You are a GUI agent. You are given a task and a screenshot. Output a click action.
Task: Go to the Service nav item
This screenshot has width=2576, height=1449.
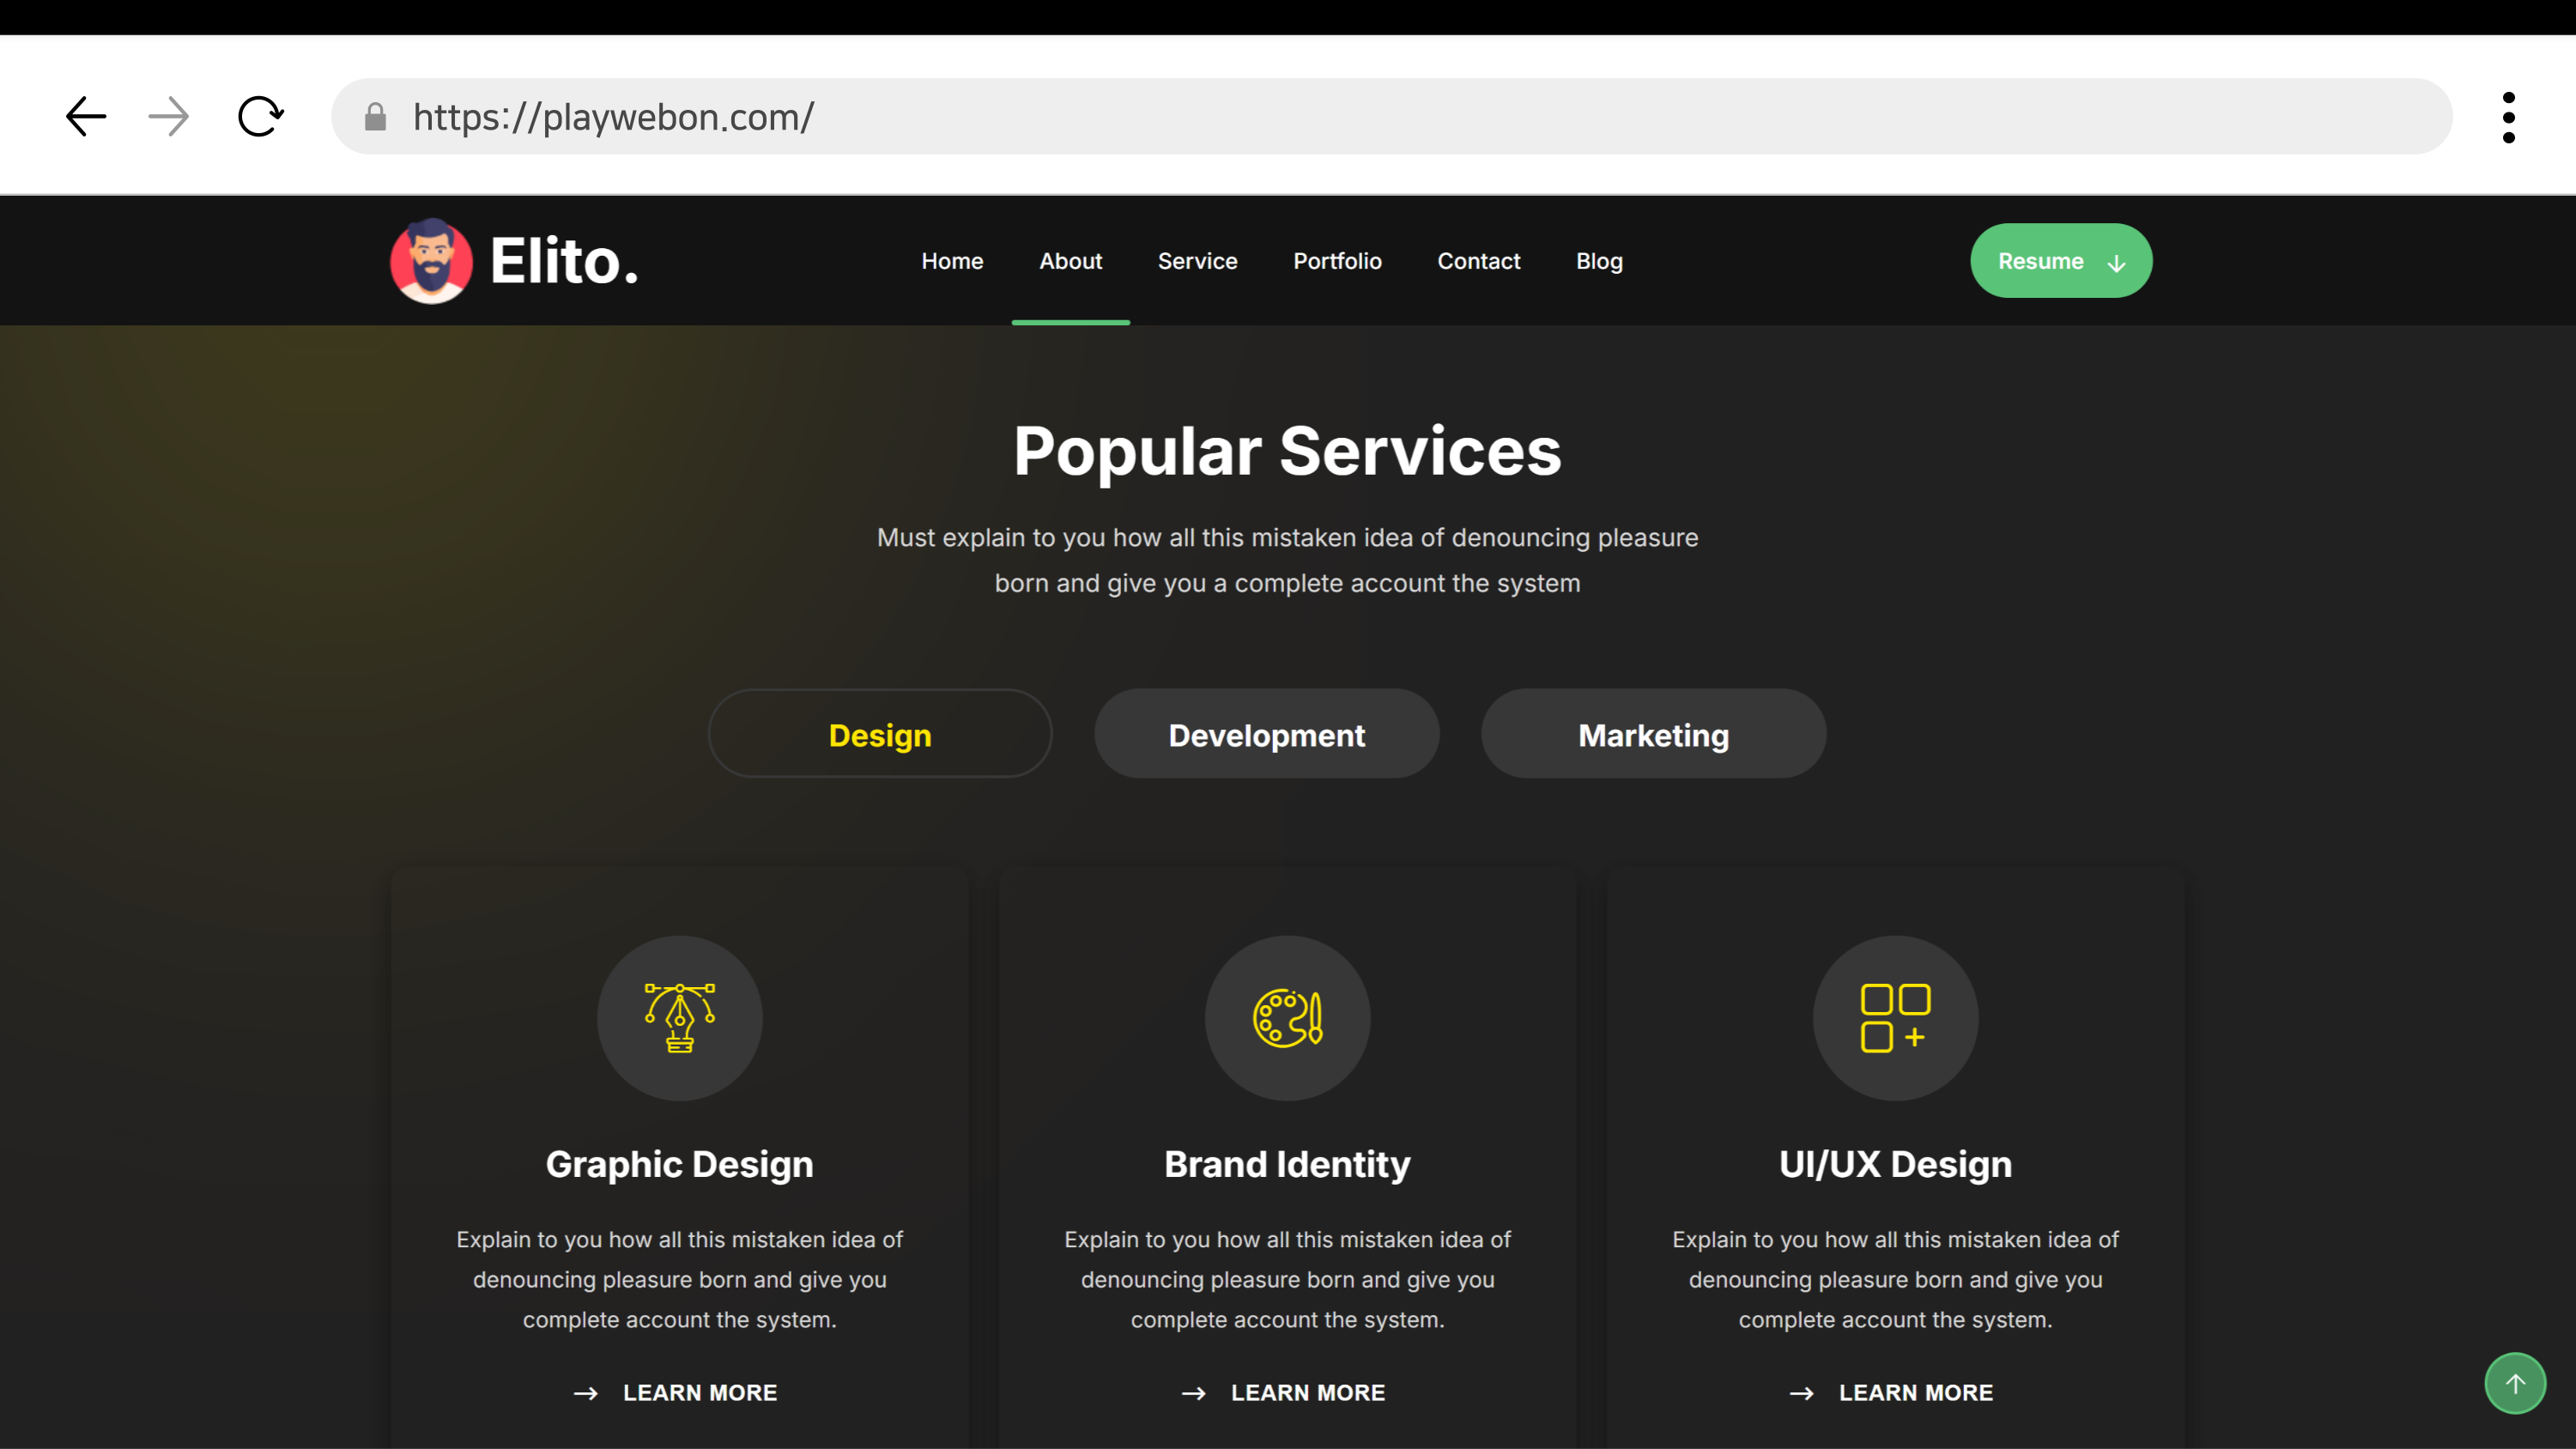[1197, 261]
